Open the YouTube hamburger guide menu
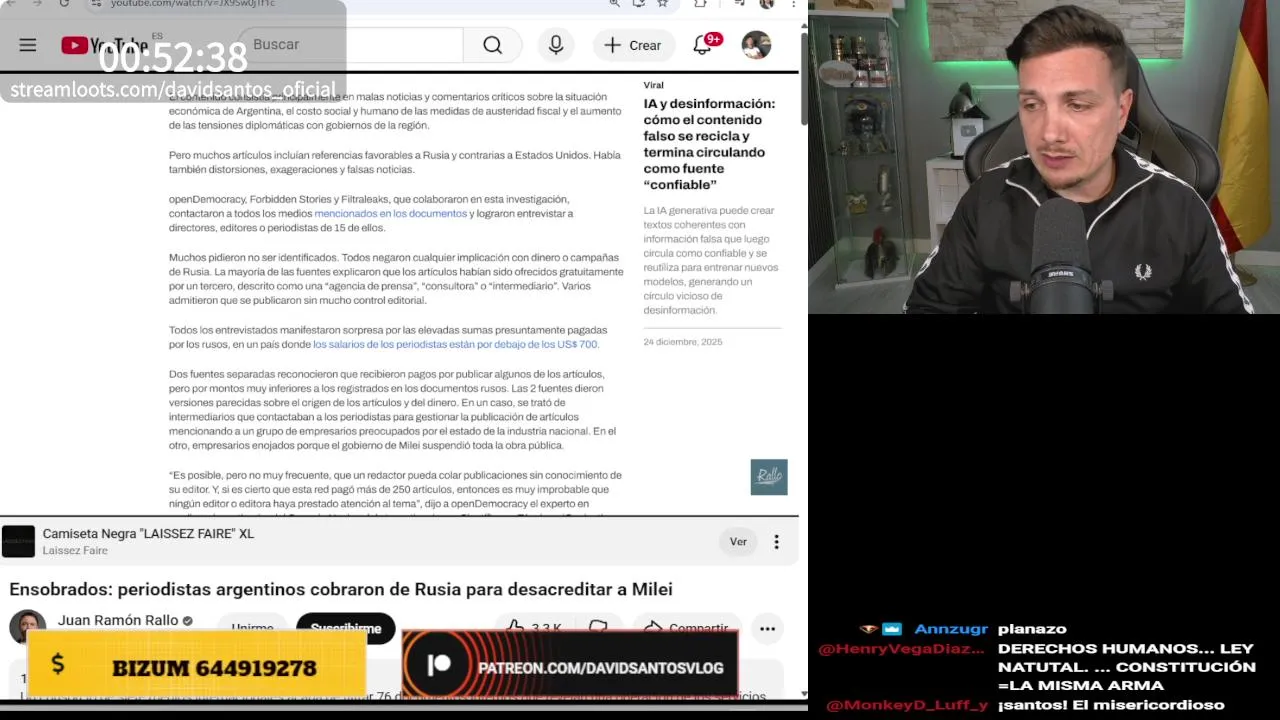The width and height of the screenshot is (1280, 720). (28, 45)
